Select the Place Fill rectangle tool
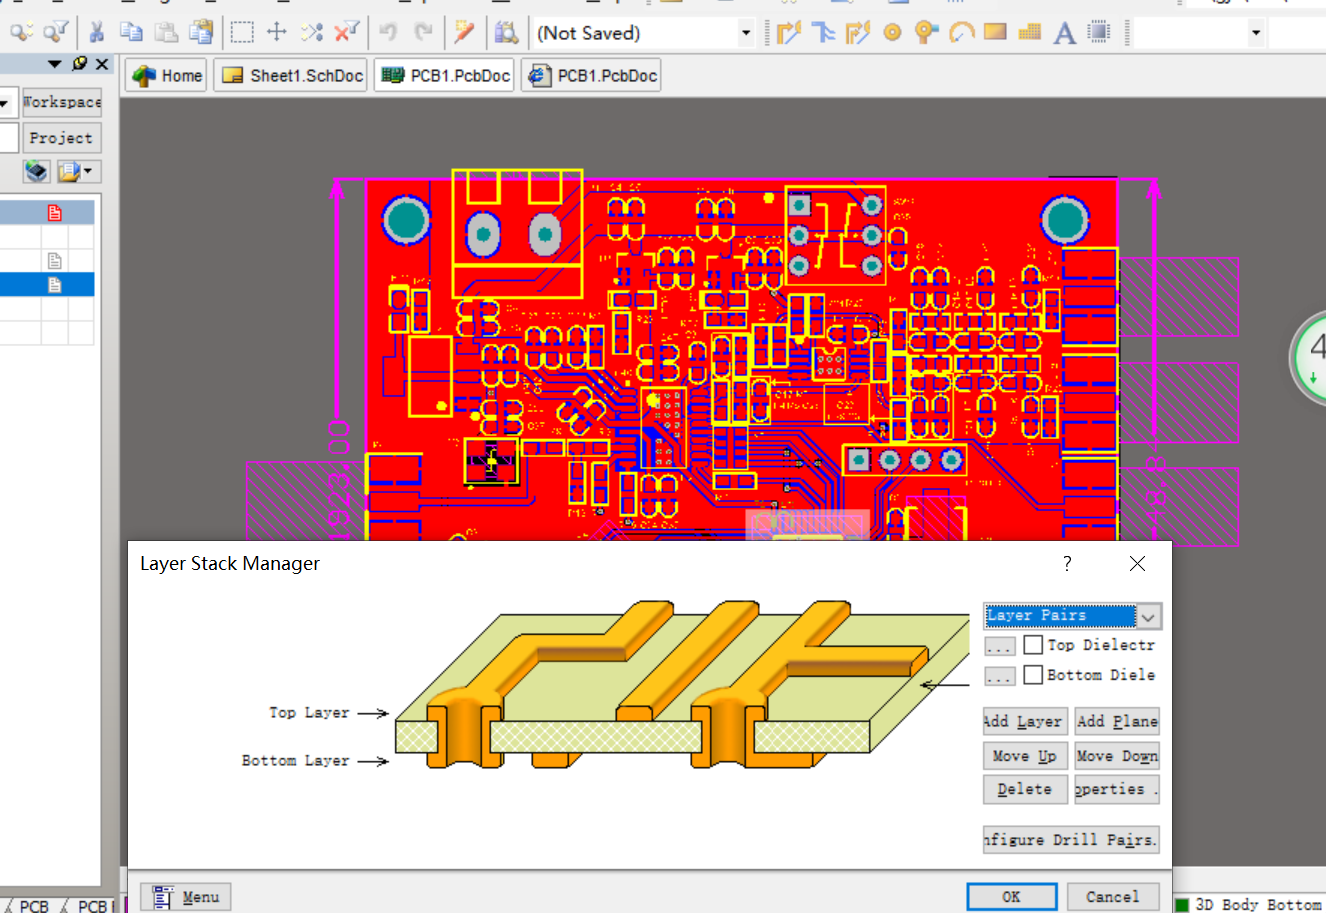Viewport: 1326px width, 913px height. 995,32
